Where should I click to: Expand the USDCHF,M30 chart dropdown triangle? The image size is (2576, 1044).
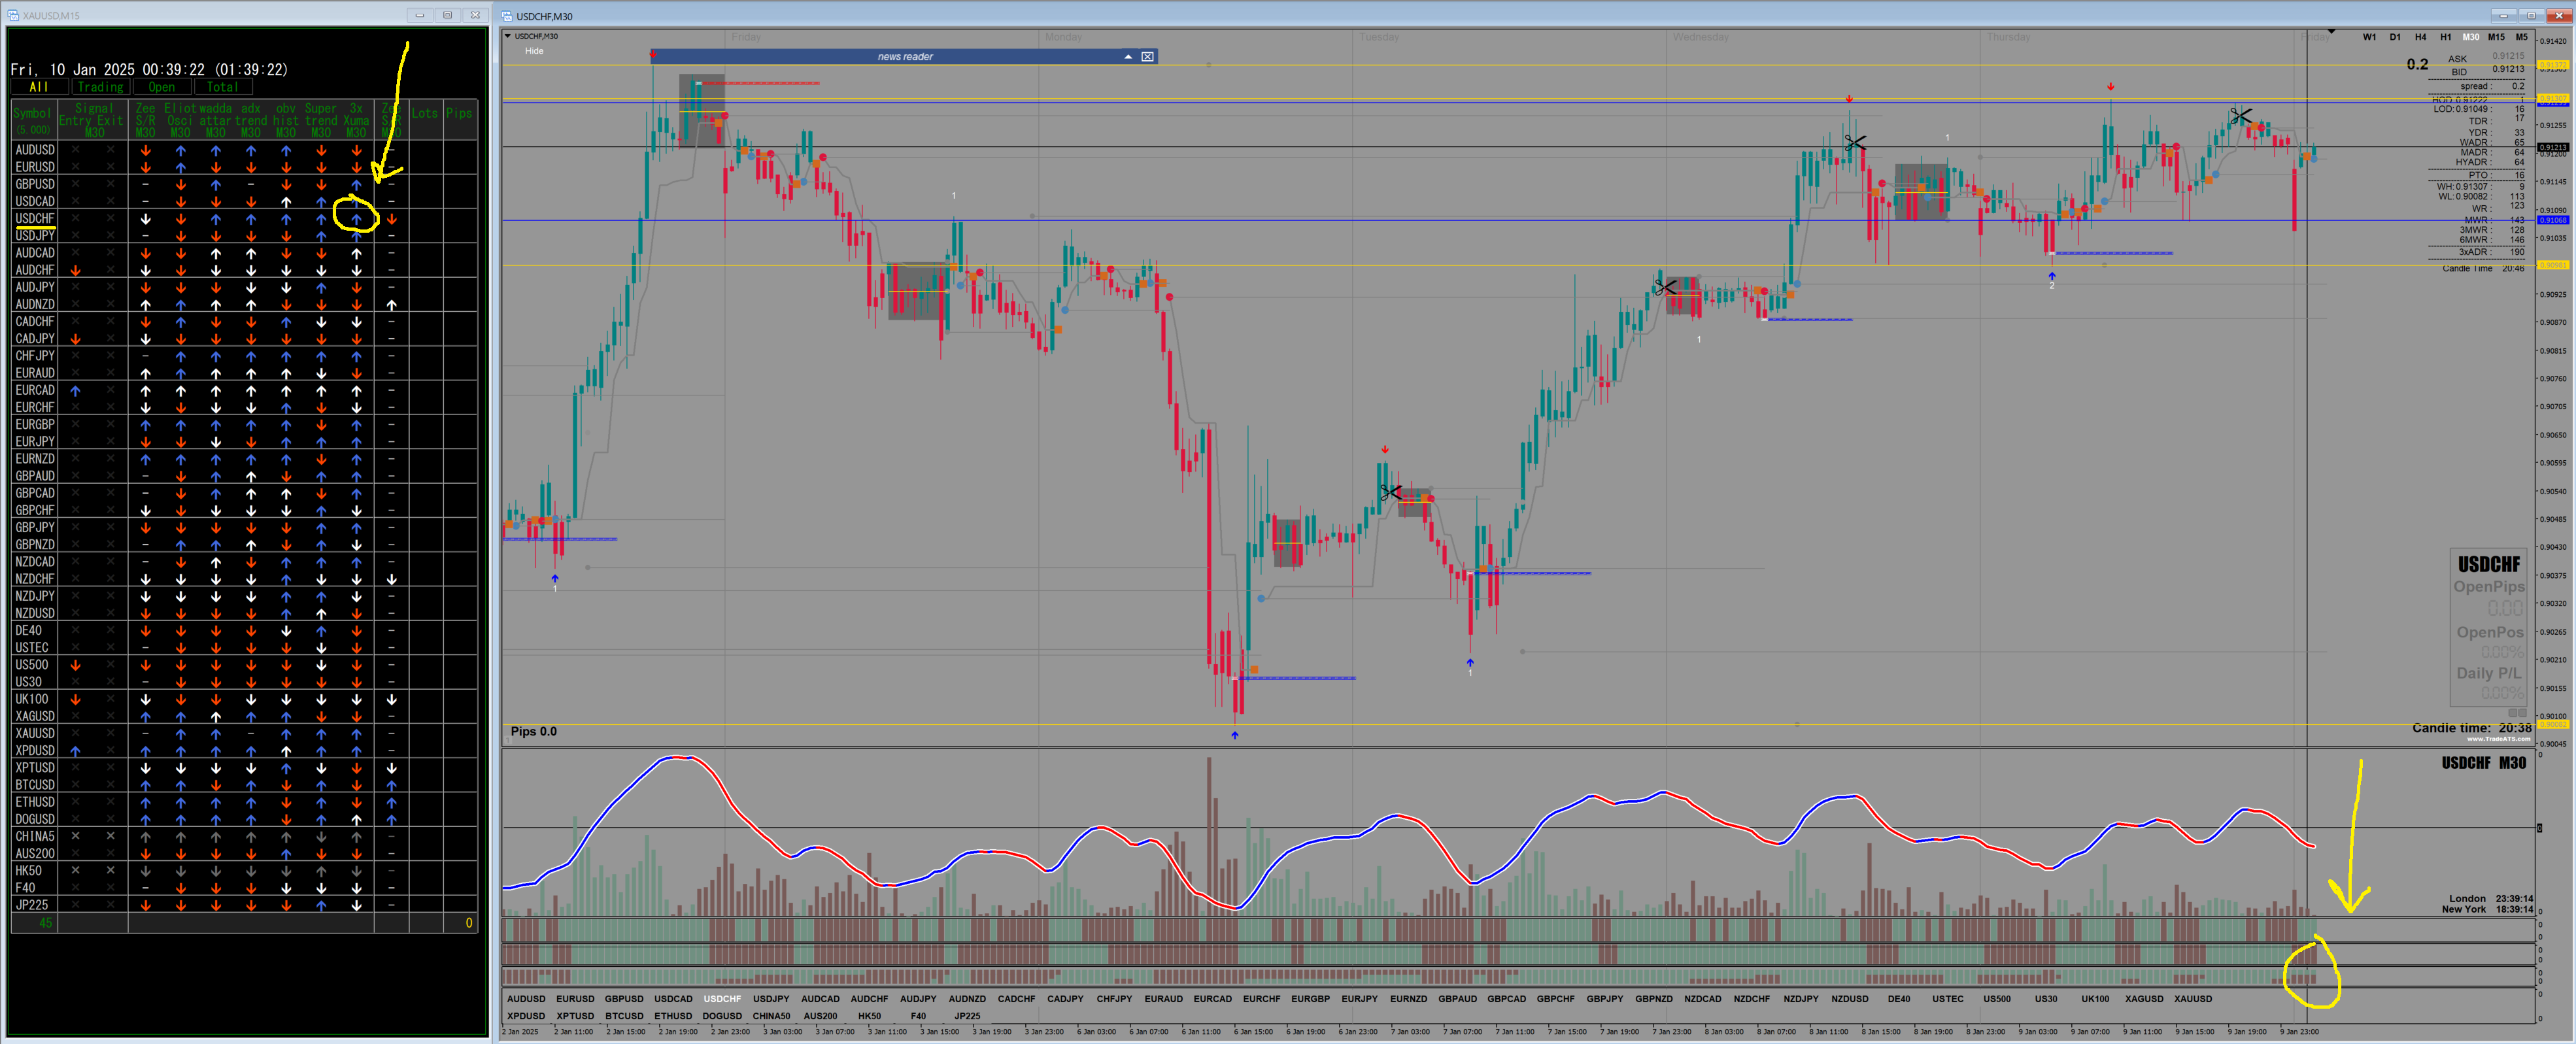[508, 36]
